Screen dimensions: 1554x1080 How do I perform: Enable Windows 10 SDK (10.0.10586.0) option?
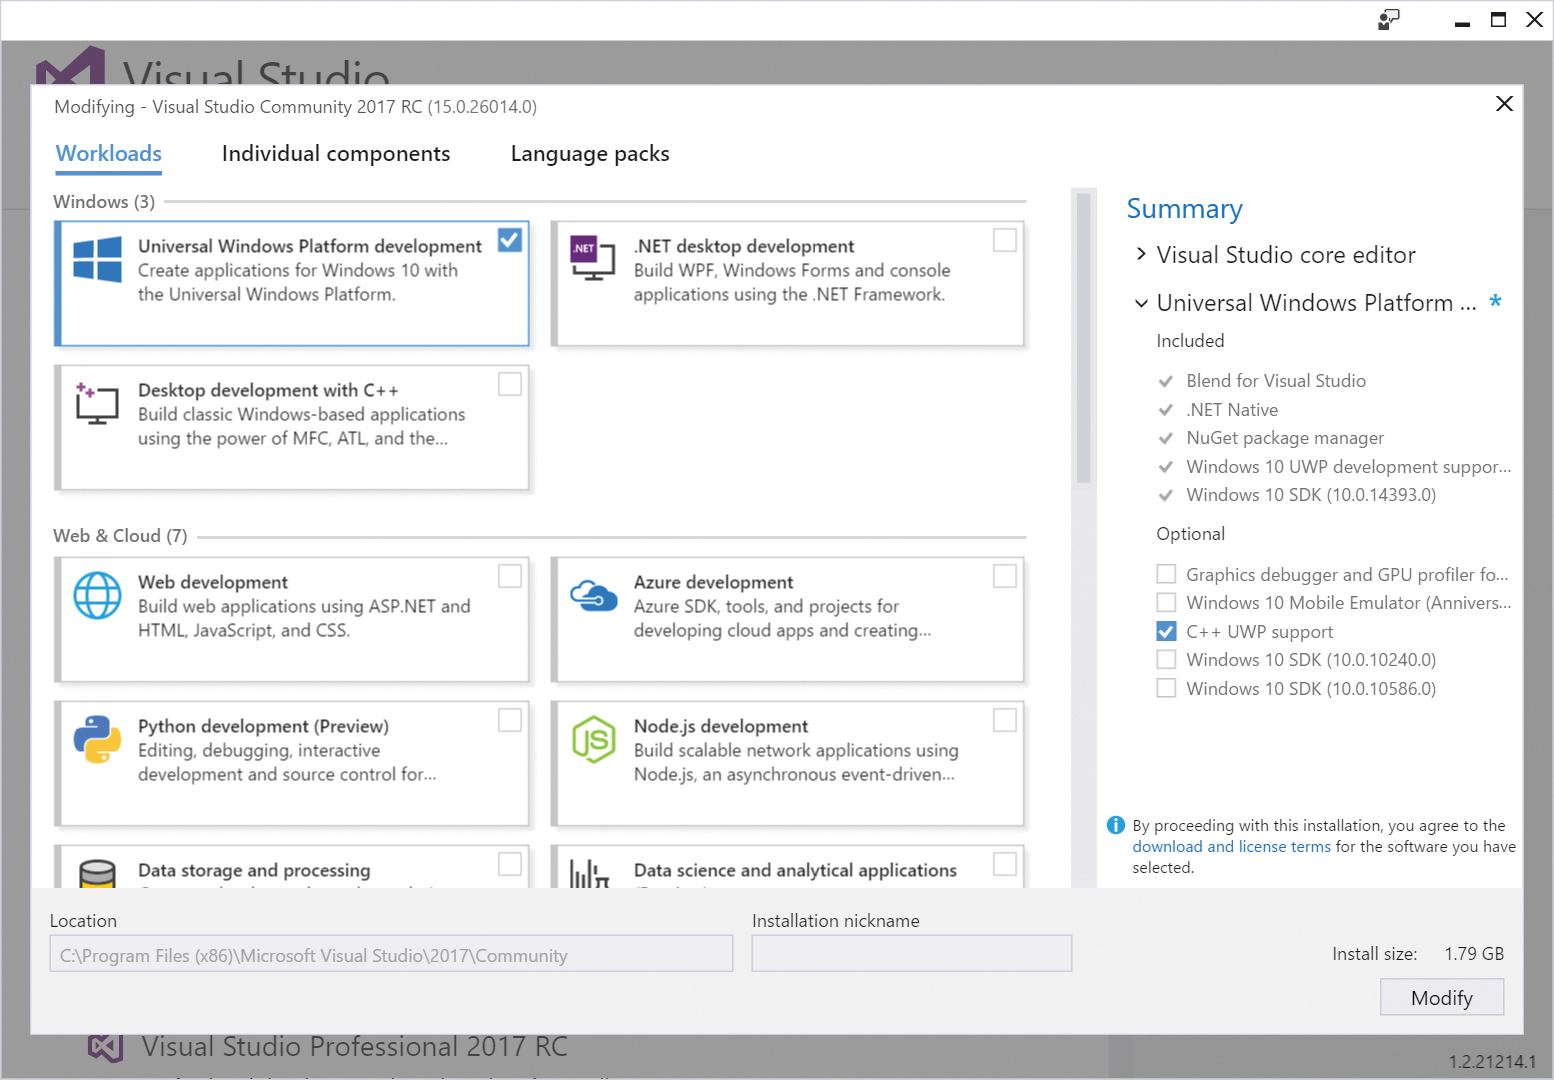1166,688
